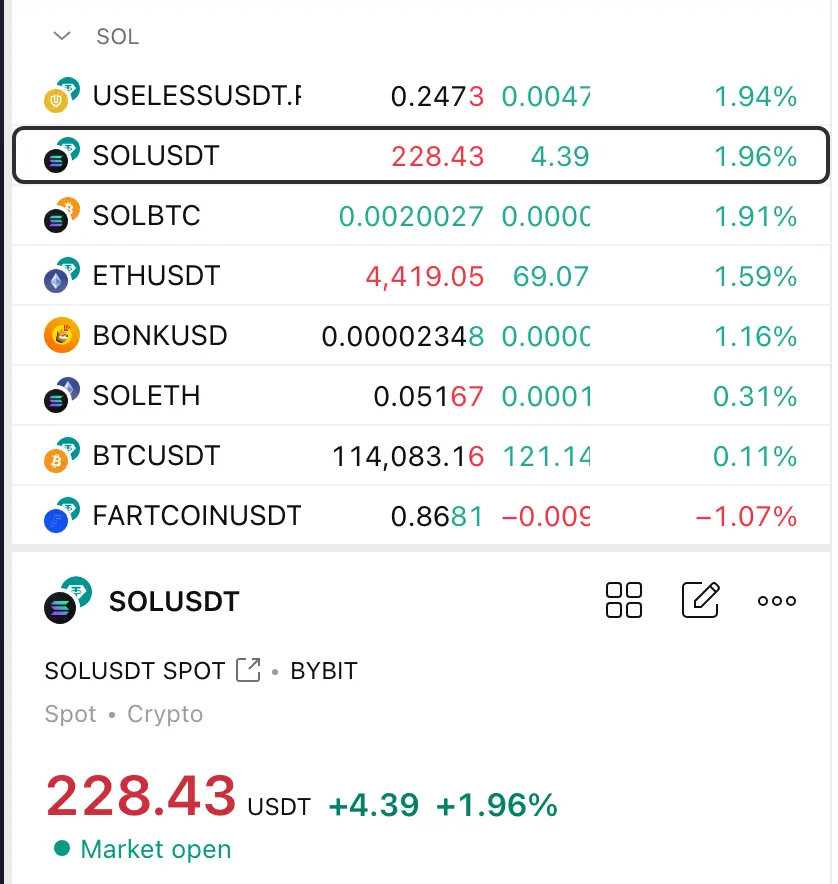
Task: Click the BONKUSD coin logo
Action: click(61, 335)
